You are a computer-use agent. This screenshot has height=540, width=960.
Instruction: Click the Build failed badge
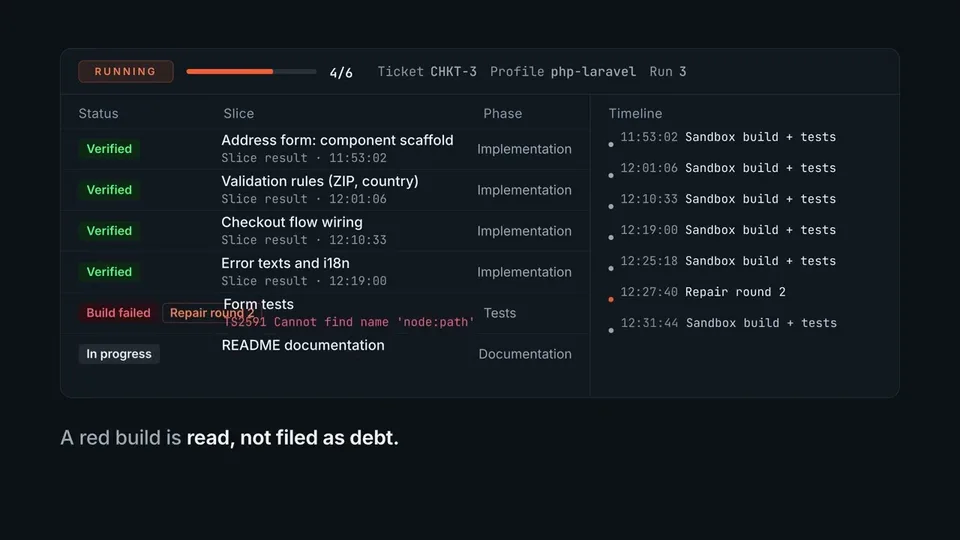coord(118,313)
